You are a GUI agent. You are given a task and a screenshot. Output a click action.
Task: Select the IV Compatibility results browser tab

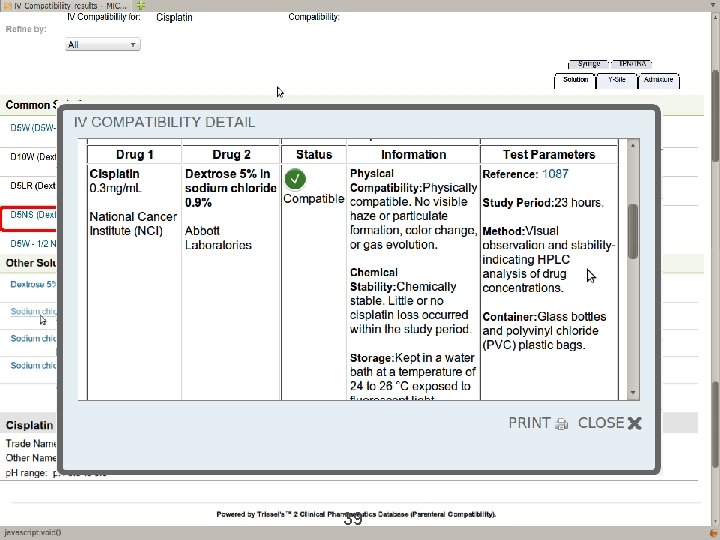(x=66, y=6)
